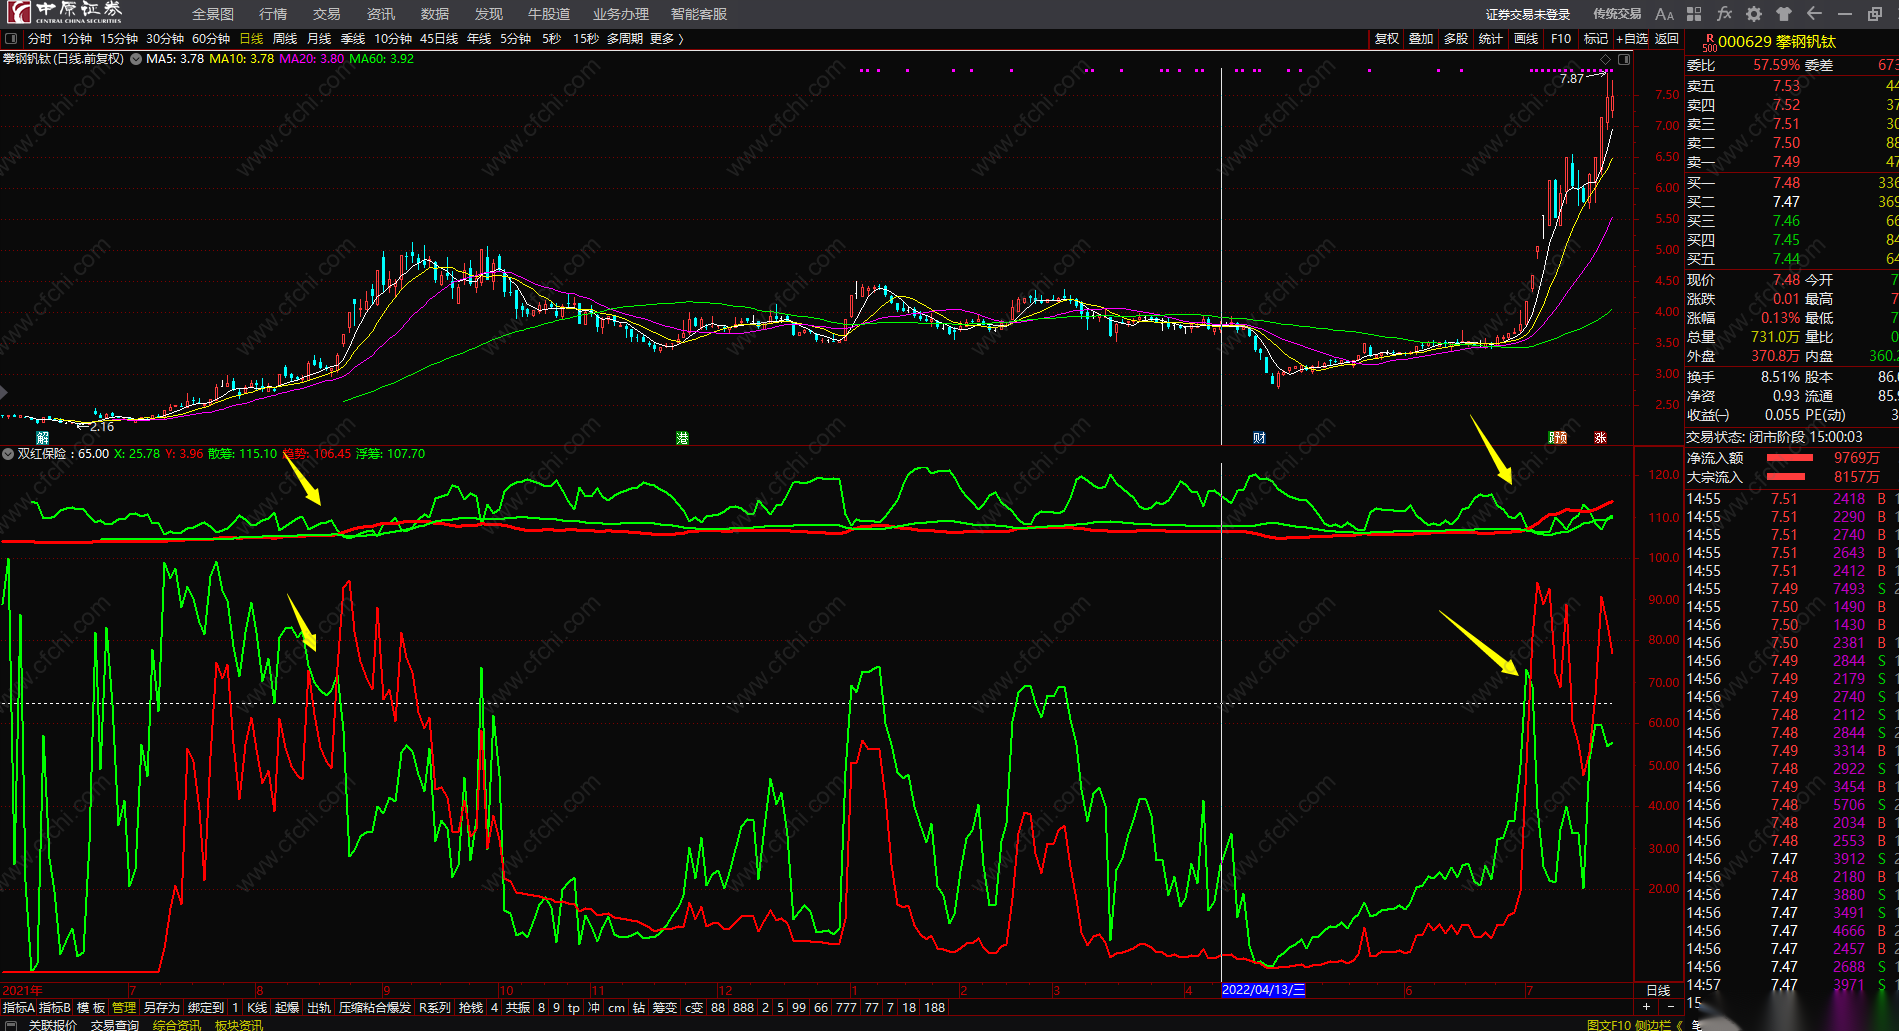Click the left edge arrow handle
Screen dimensions: 1899x1031
click(4, 392)
